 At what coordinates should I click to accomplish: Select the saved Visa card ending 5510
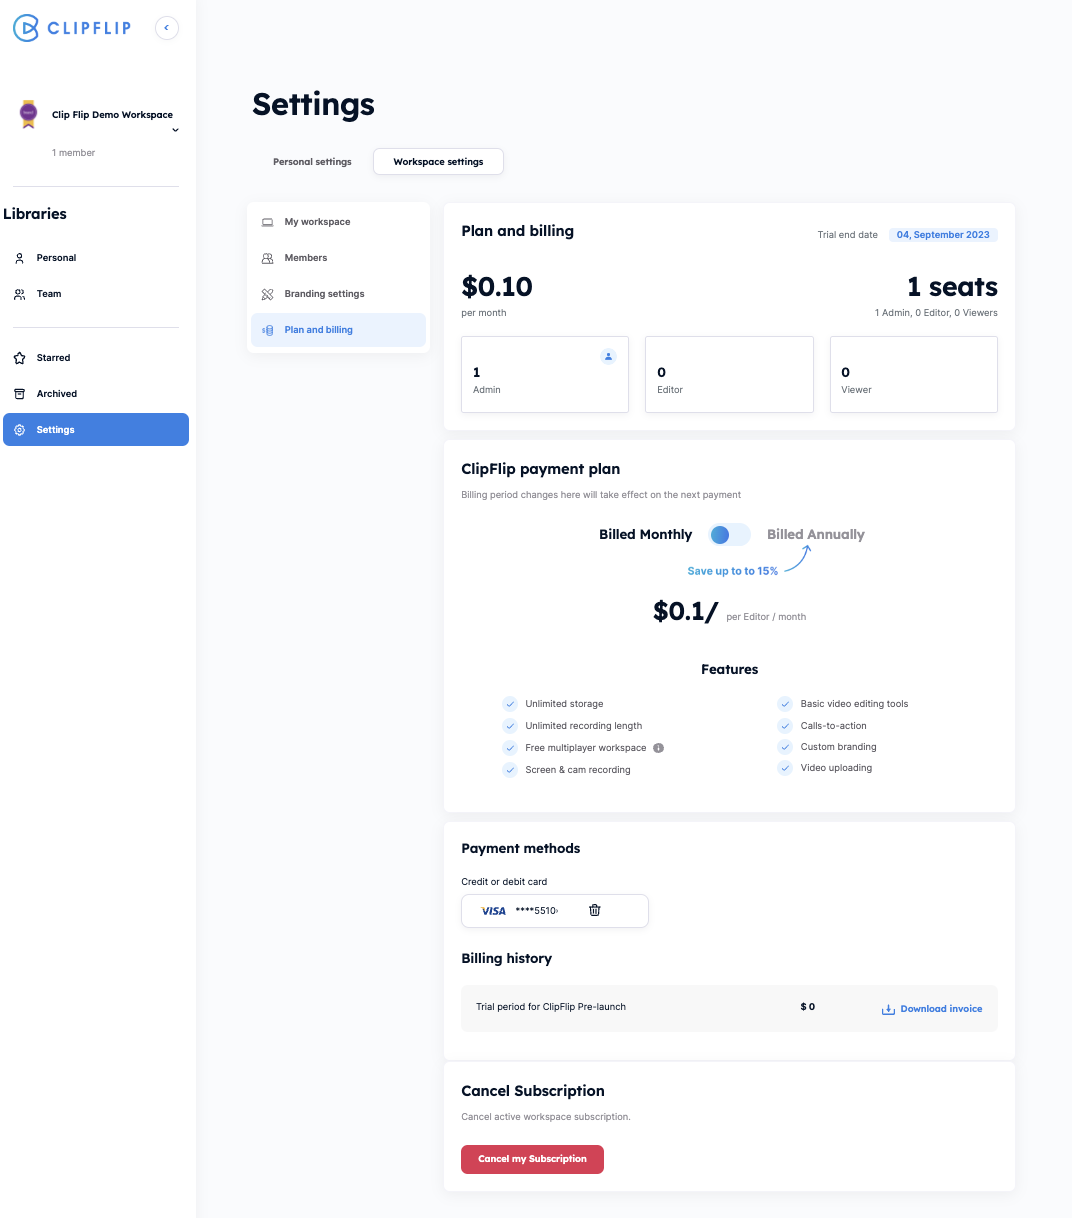pos(555,911)
